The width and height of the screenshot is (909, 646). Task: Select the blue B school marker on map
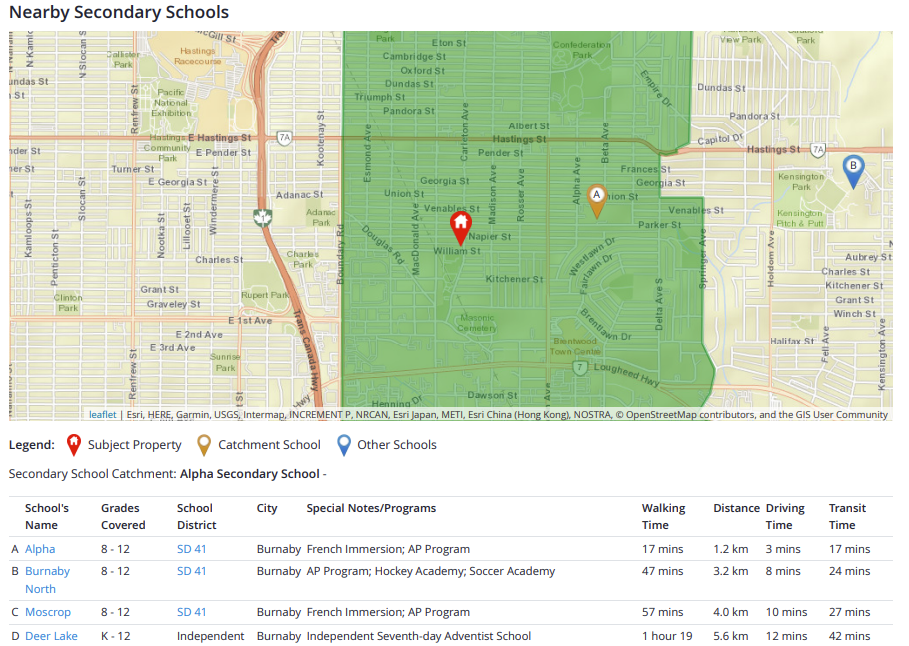853,170
